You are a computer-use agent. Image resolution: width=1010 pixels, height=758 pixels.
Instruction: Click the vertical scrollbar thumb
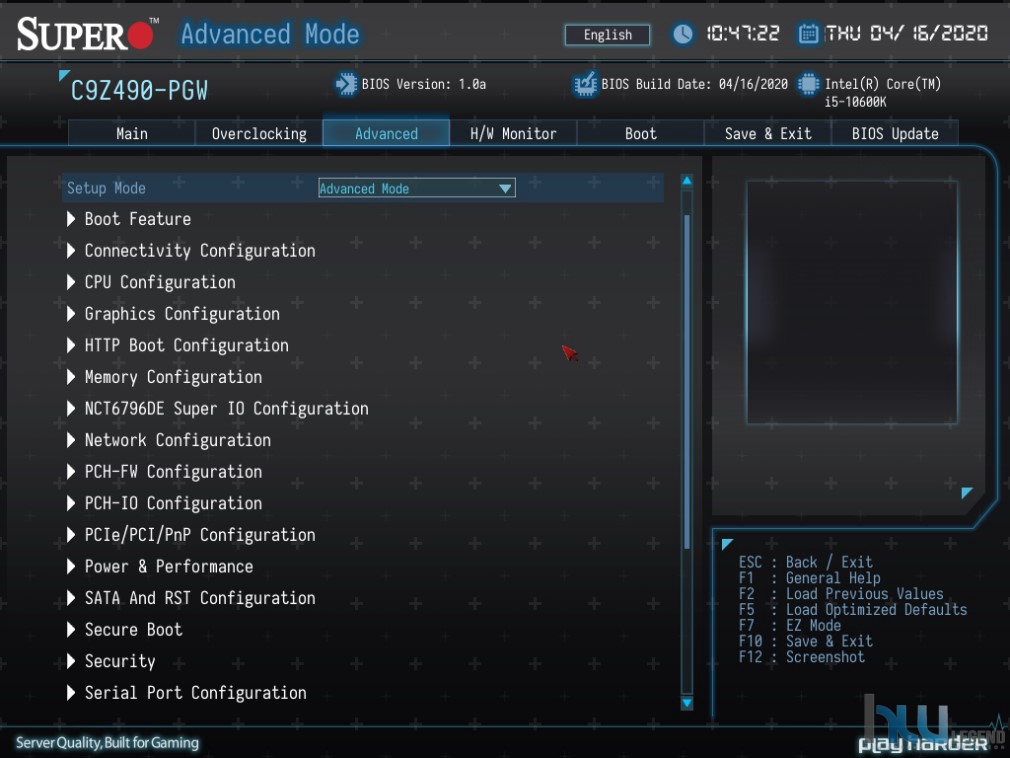coord(687,381)
